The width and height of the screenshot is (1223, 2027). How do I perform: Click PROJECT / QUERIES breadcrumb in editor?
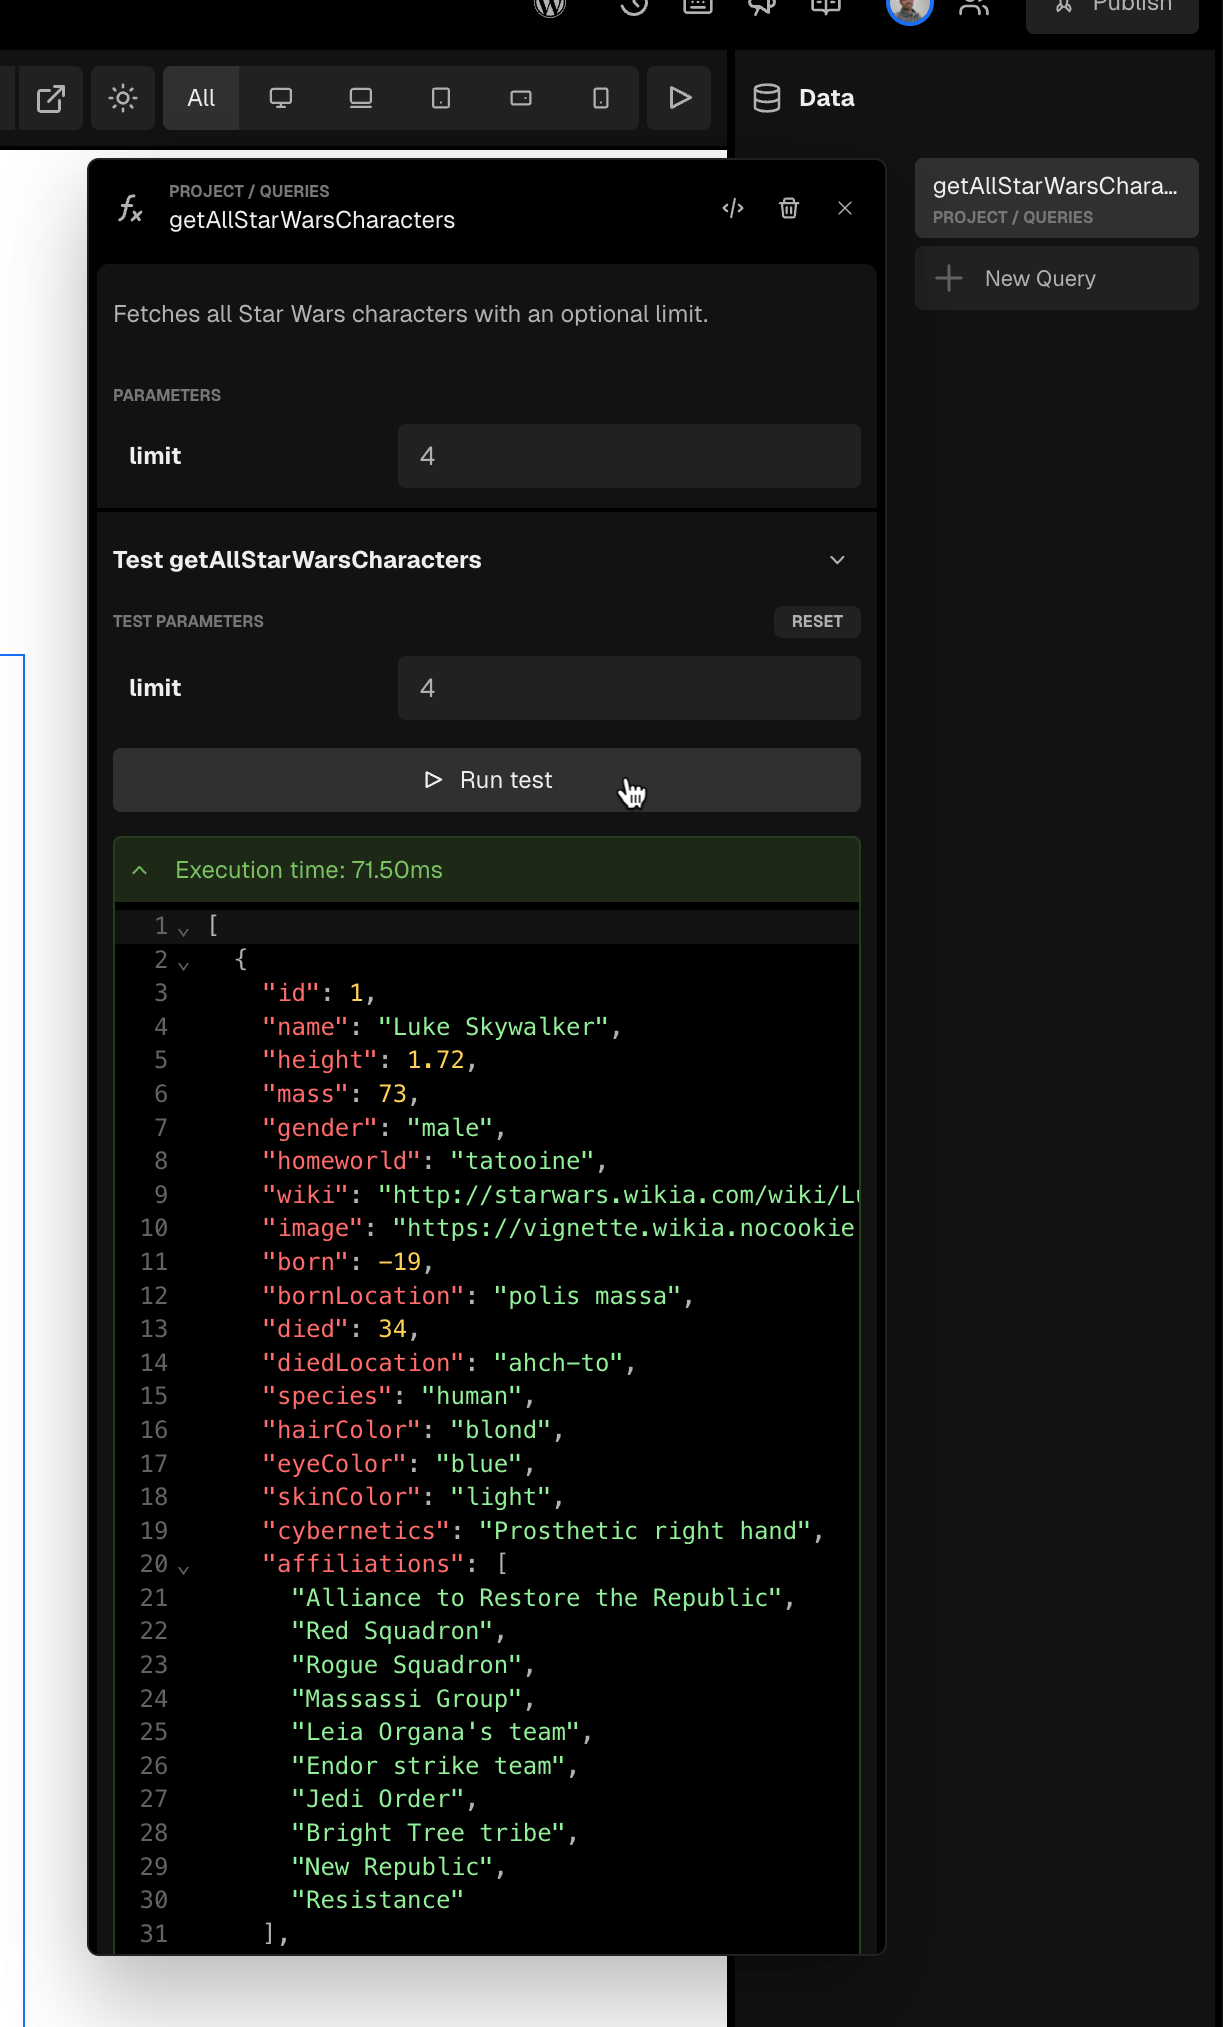click(x=249, y=191)
